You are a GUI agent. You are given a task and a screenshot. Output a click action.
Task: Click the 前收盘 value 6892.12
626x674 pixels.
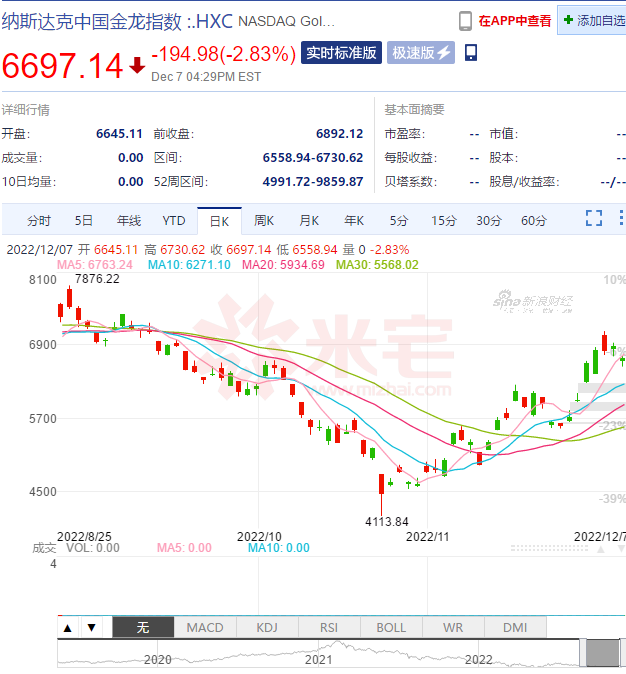coord(340,134)
